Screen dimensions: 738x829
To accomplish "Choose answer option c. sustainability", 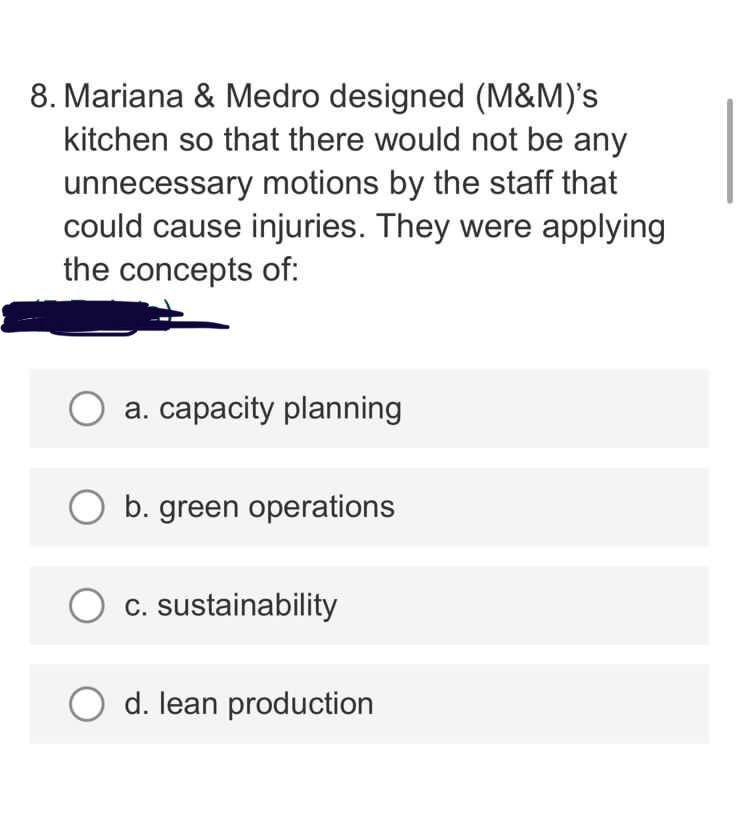I will coord(231,605).
